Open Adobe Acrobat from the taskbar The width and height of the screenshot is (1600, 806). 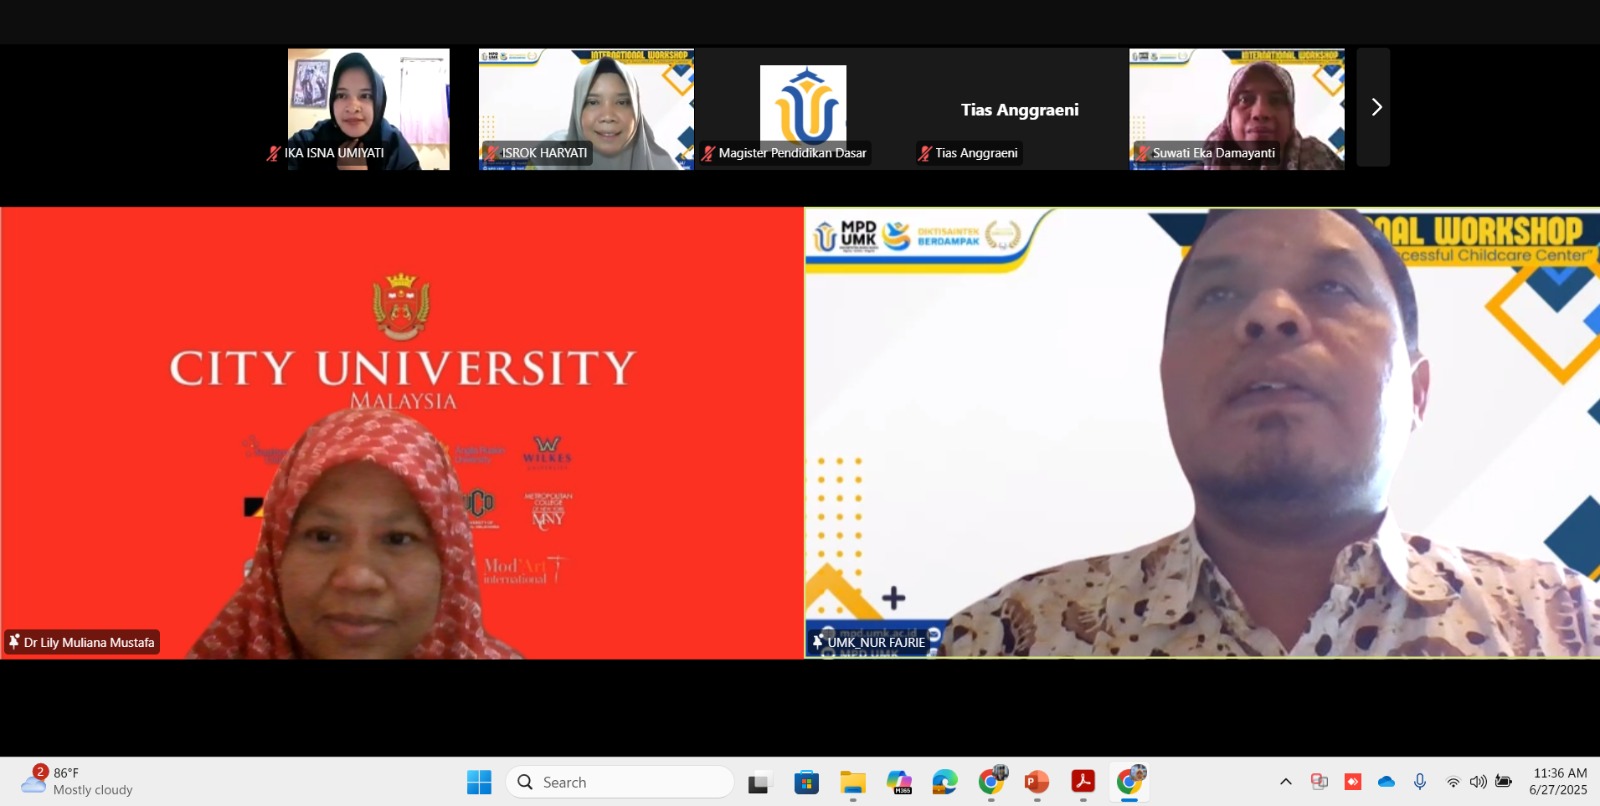coord(1083,782)
